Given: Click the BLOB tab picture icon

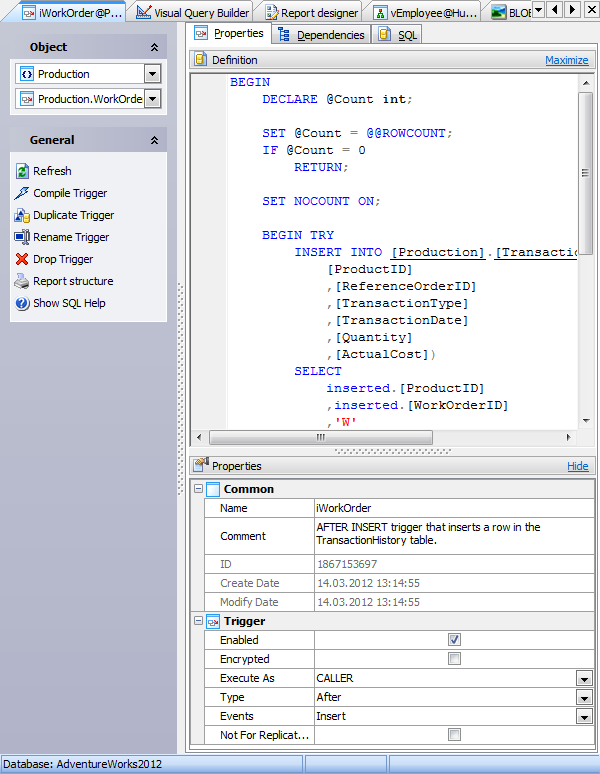Looking at the screenshot, I should [x=499, y=12].
